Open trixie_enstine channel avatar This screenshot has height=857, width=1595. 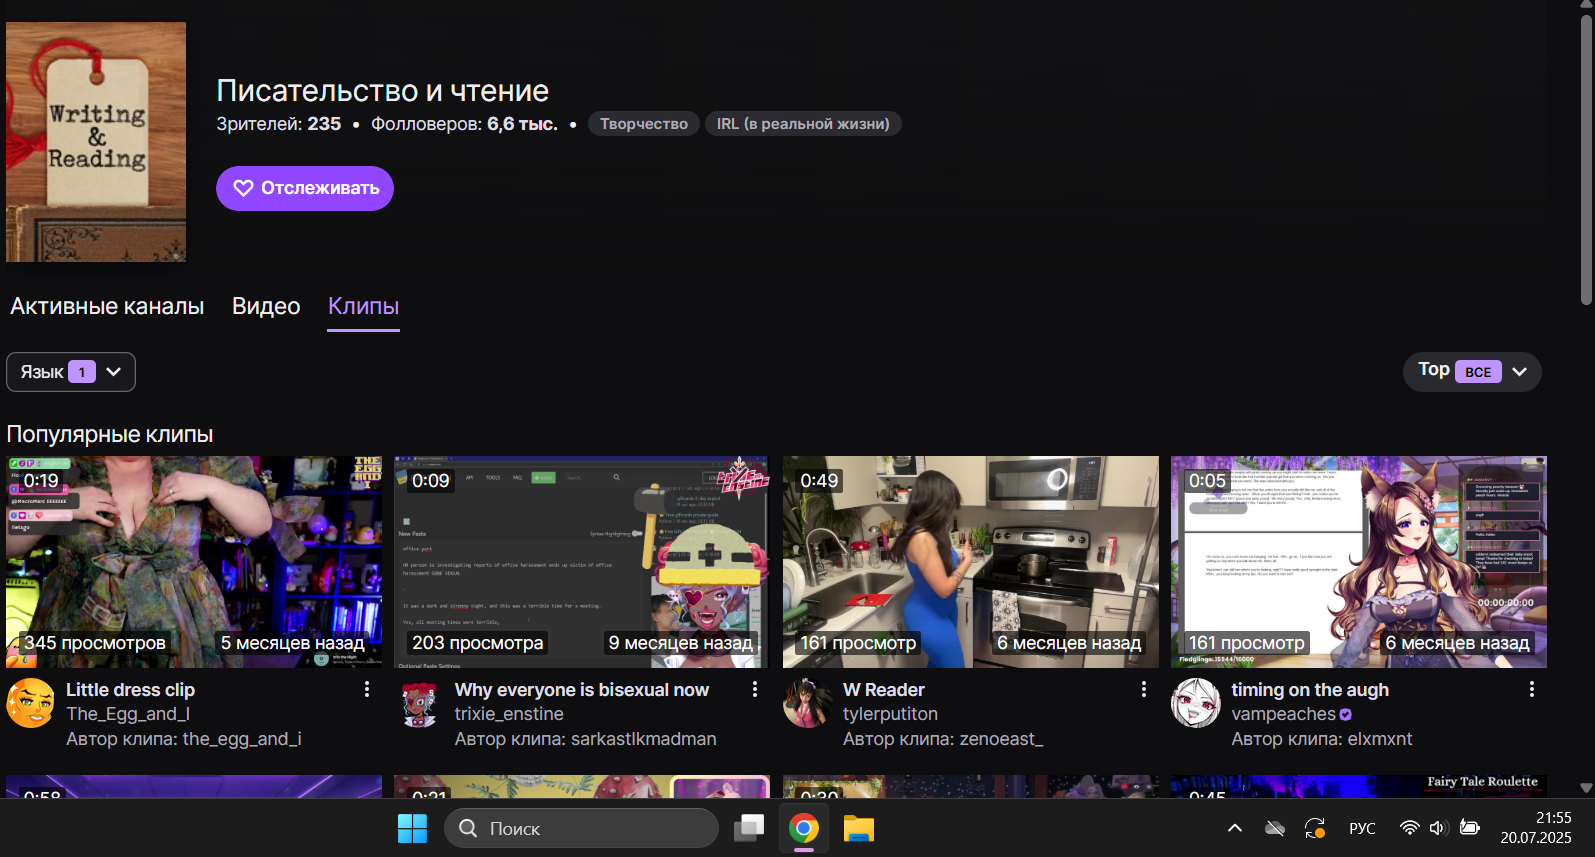point(419,703)
